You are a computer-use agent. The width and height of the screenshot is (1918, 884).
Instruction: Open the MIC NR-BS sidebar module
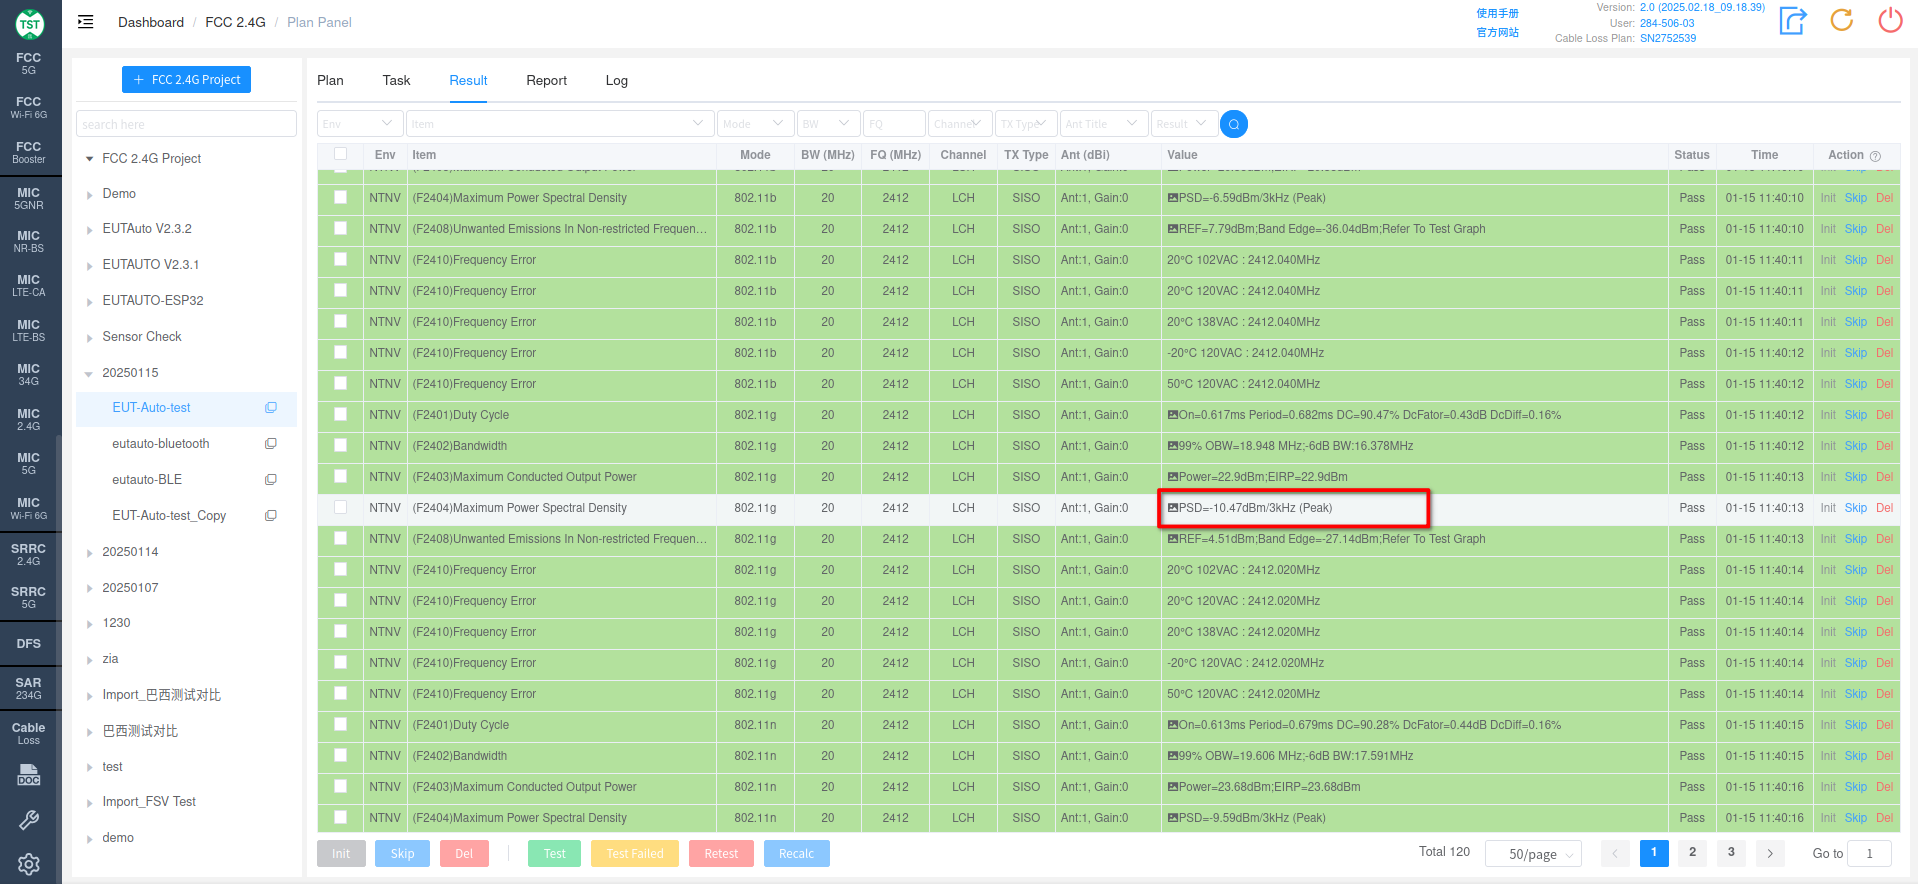(28, 241)
